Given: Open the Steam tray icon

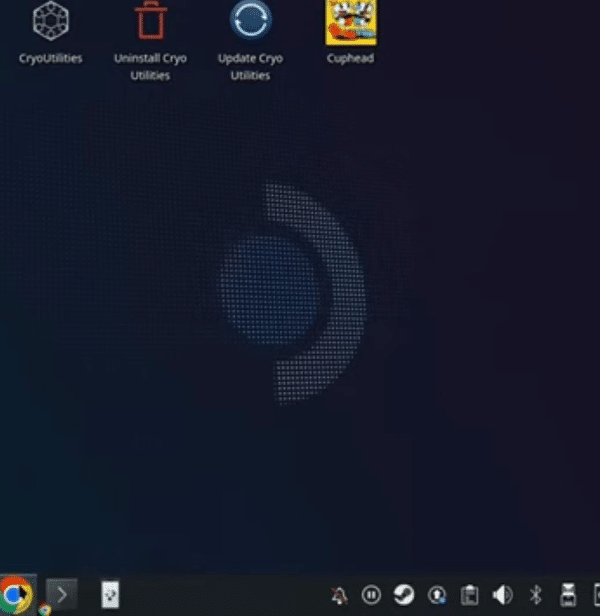Looking at the screenshot, I should coord(404,595).
